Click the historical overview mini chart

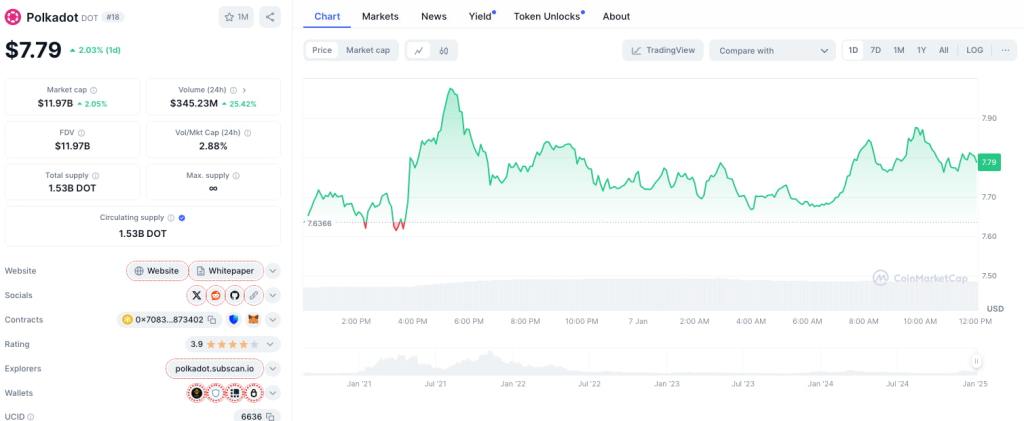640,364
